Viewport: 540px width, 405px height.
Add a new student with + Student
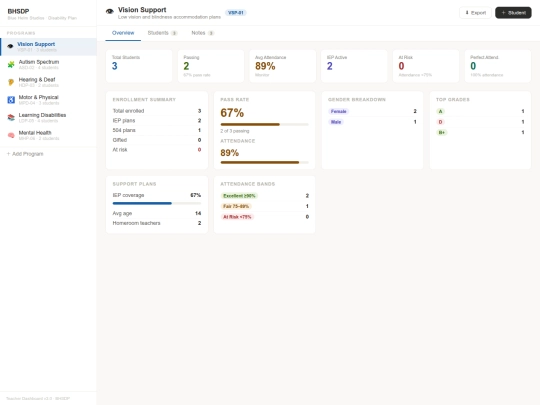pyautogui.click(x=513, y=13)
